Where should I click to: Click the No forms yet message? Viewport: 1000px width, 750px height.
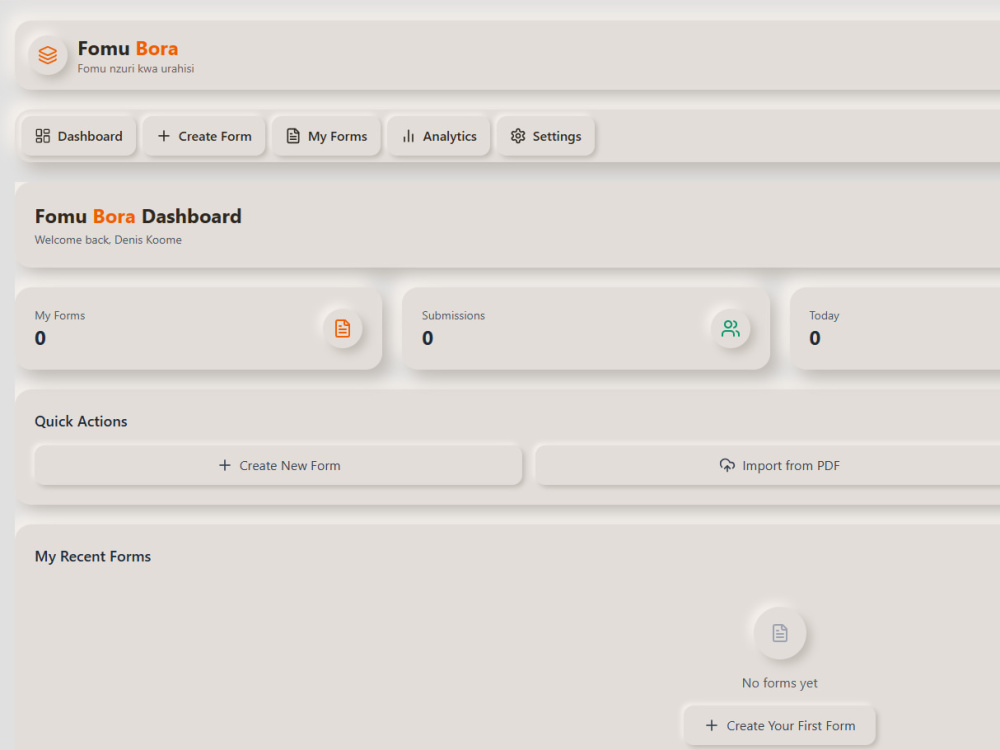pos(779,683)
